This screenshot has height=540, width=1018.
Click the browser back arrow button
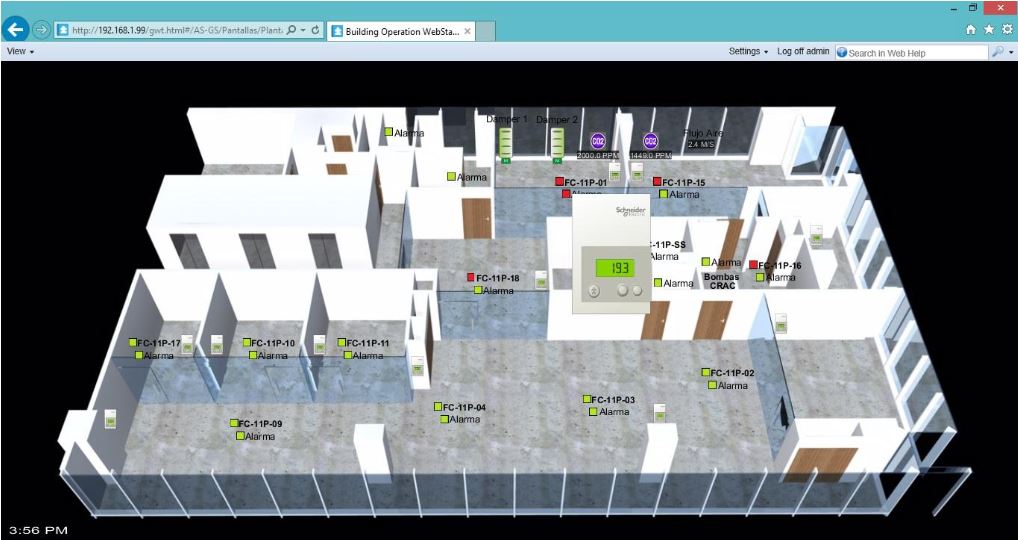pos(15,30)
